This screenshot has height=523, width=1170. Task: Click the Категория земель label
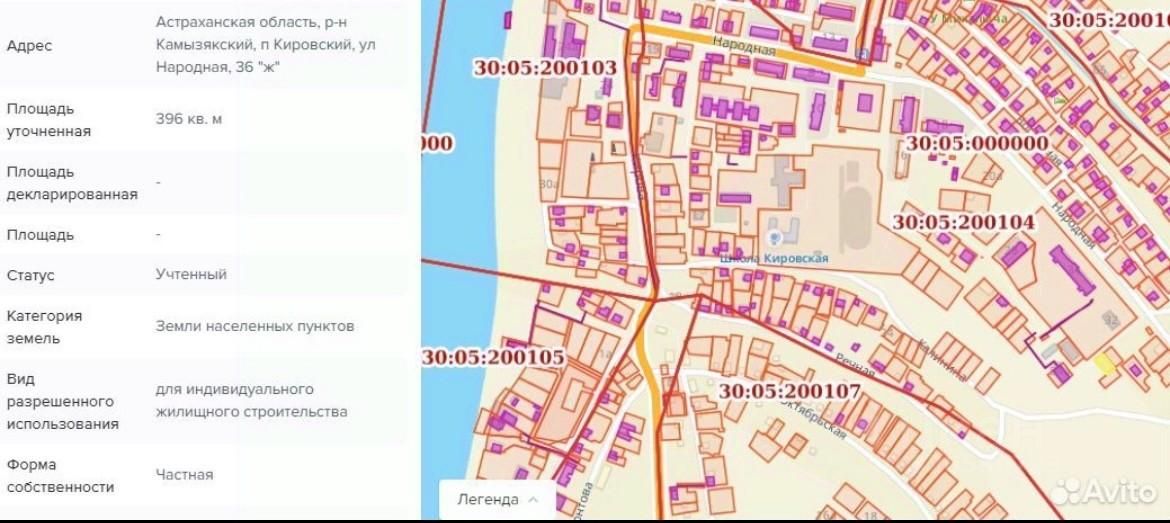tap(44, 327)
